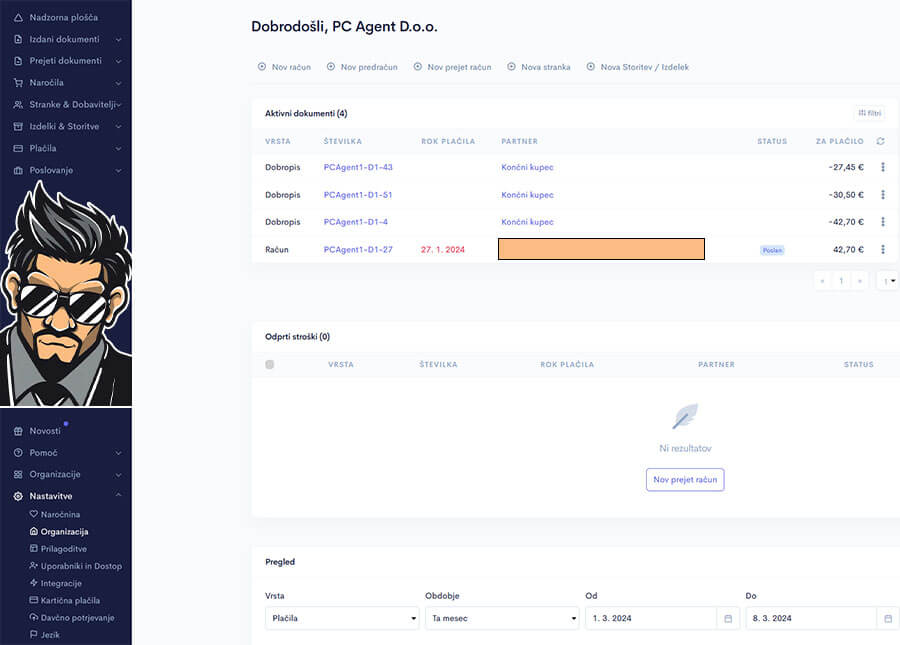
Task: Click the filtri filter button
Action: (x=869, y=113)
